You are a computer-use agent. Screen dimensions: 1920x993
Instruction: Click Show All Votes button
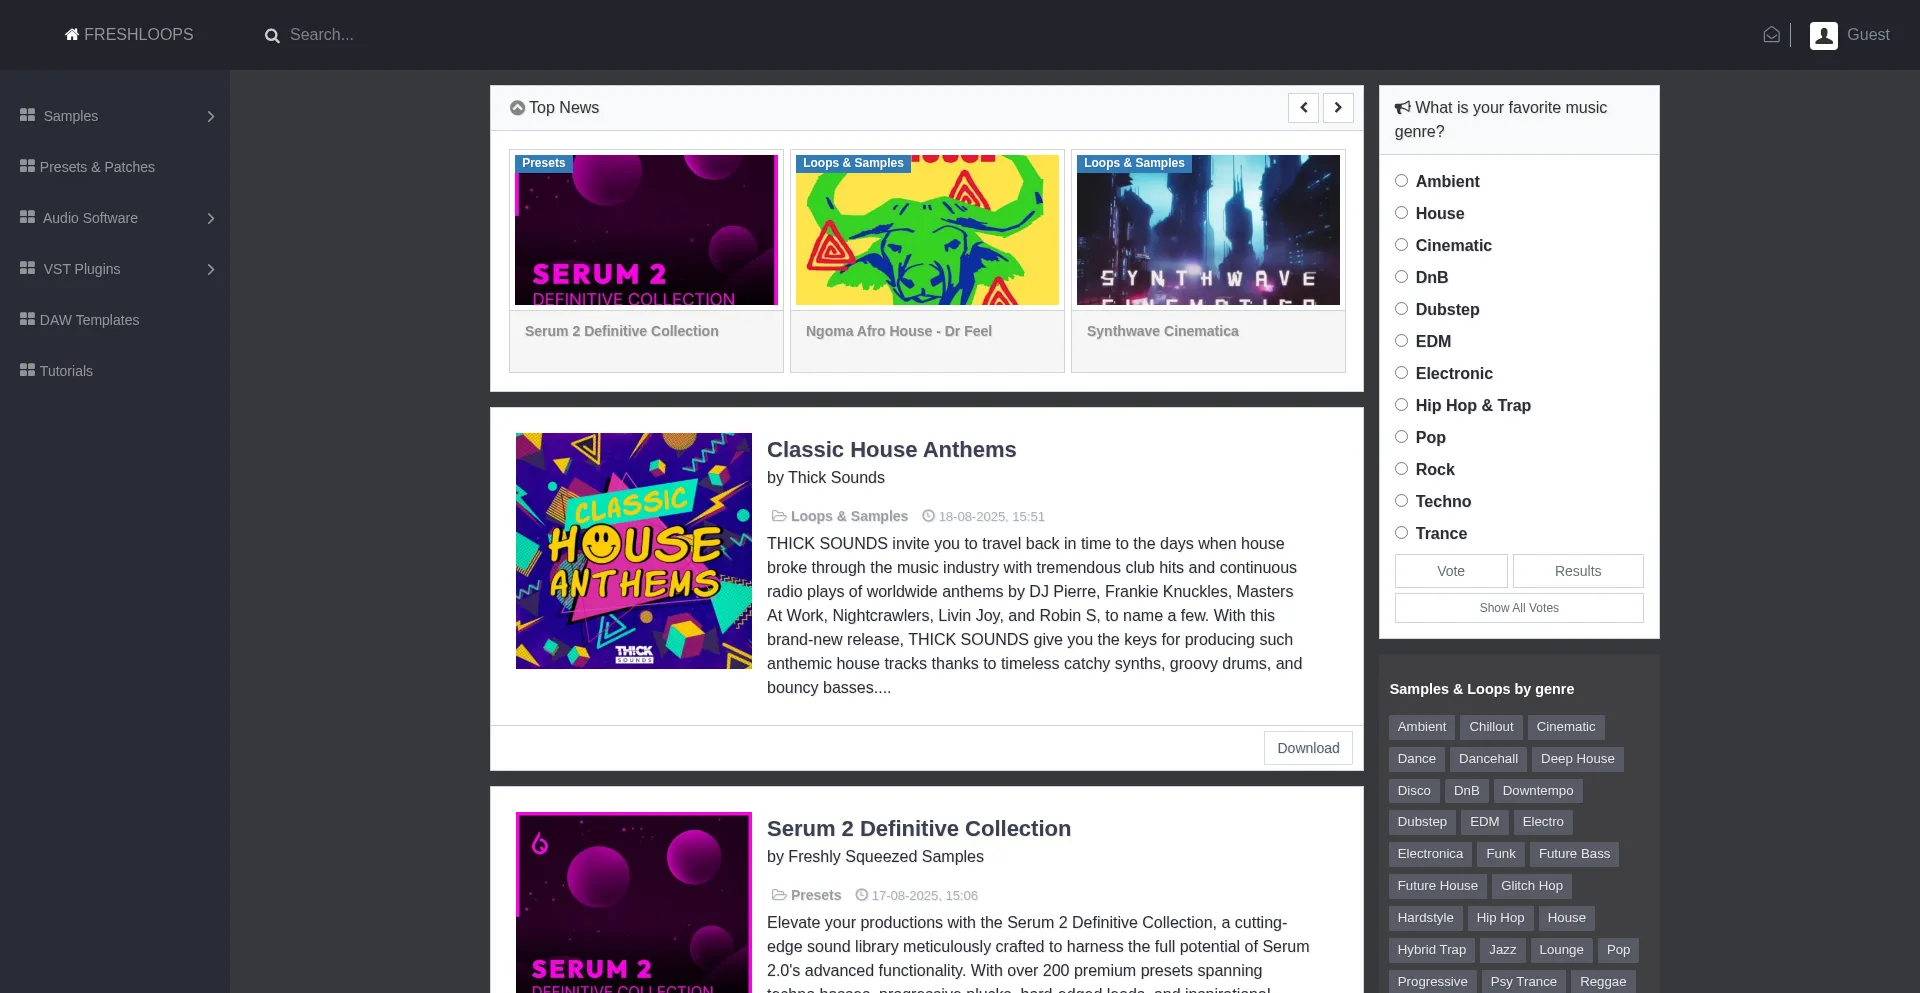[1519, 608]
